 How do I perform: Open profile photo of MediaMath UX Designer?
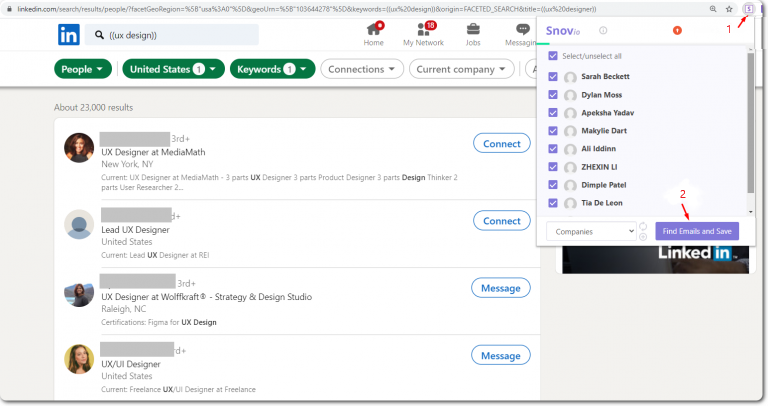pos(79,147)
